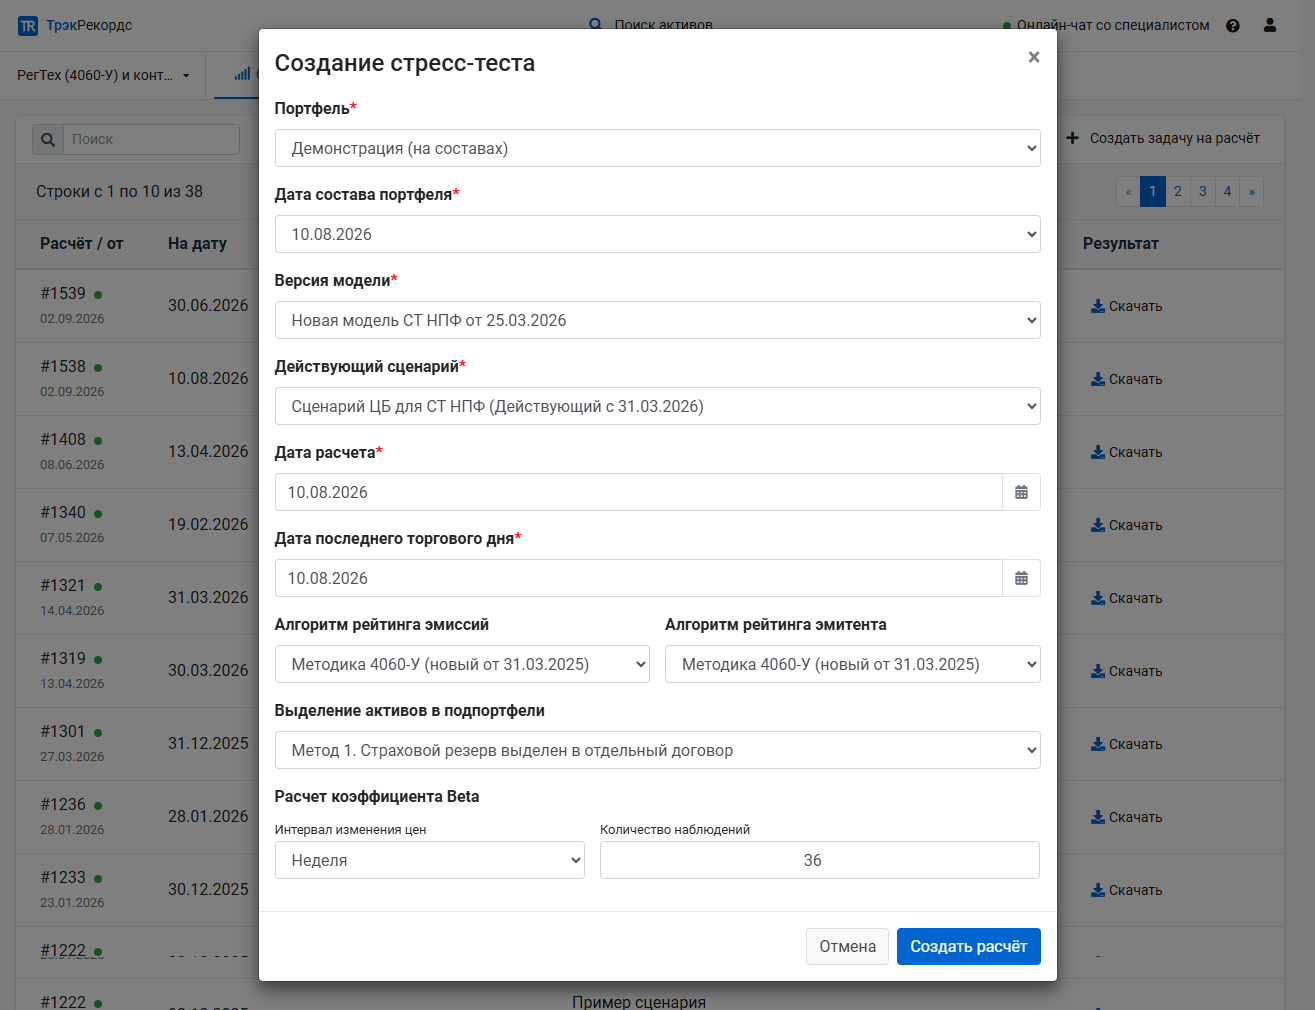Open calendar for Дата последнего торгового дня
1315x1010 pixels.
point(1021,578)
